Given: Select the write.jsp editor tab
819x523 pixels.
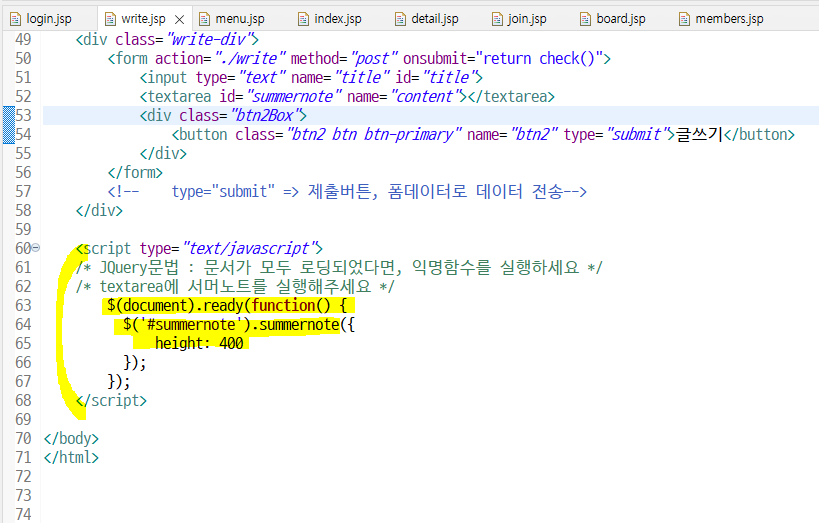Looking at the screenshot, I should [x=143, y=19].
